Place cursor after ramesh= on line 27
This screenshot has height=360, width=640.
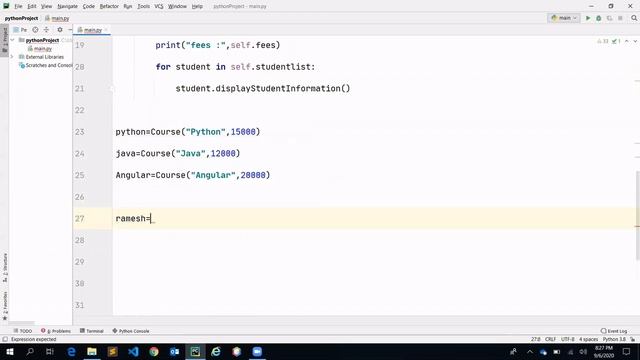pos(151,218)
